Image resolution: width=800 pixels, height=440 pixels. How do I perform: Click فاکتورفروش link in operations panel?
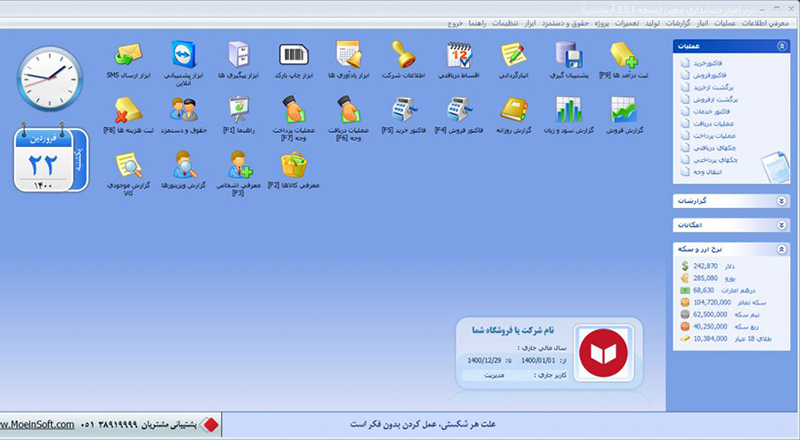pos(710,76)
